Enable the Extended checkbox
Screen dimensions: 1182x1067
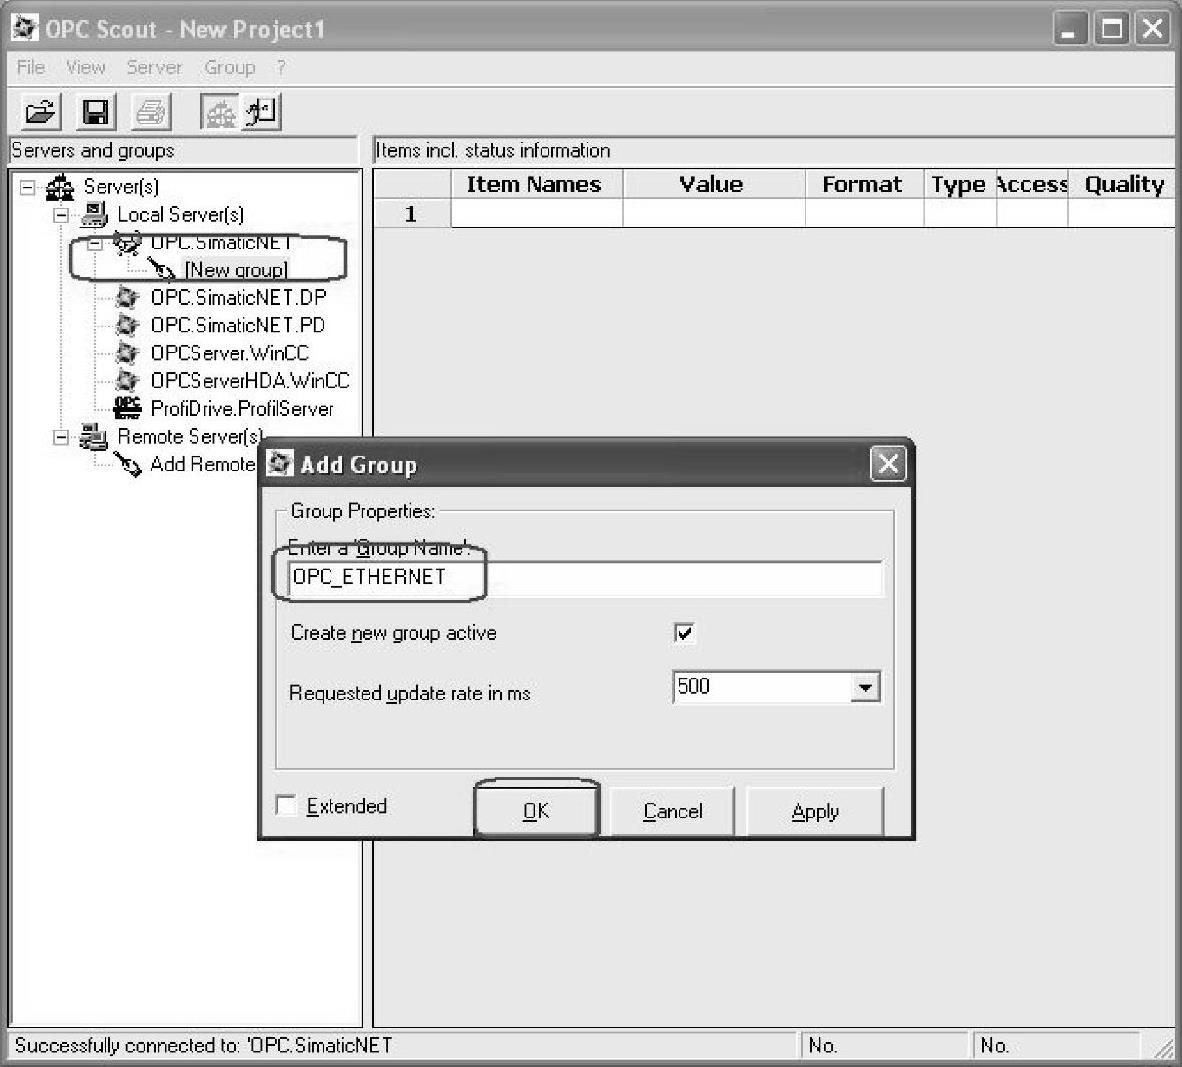pyautogui.click(x=286, y=805)
